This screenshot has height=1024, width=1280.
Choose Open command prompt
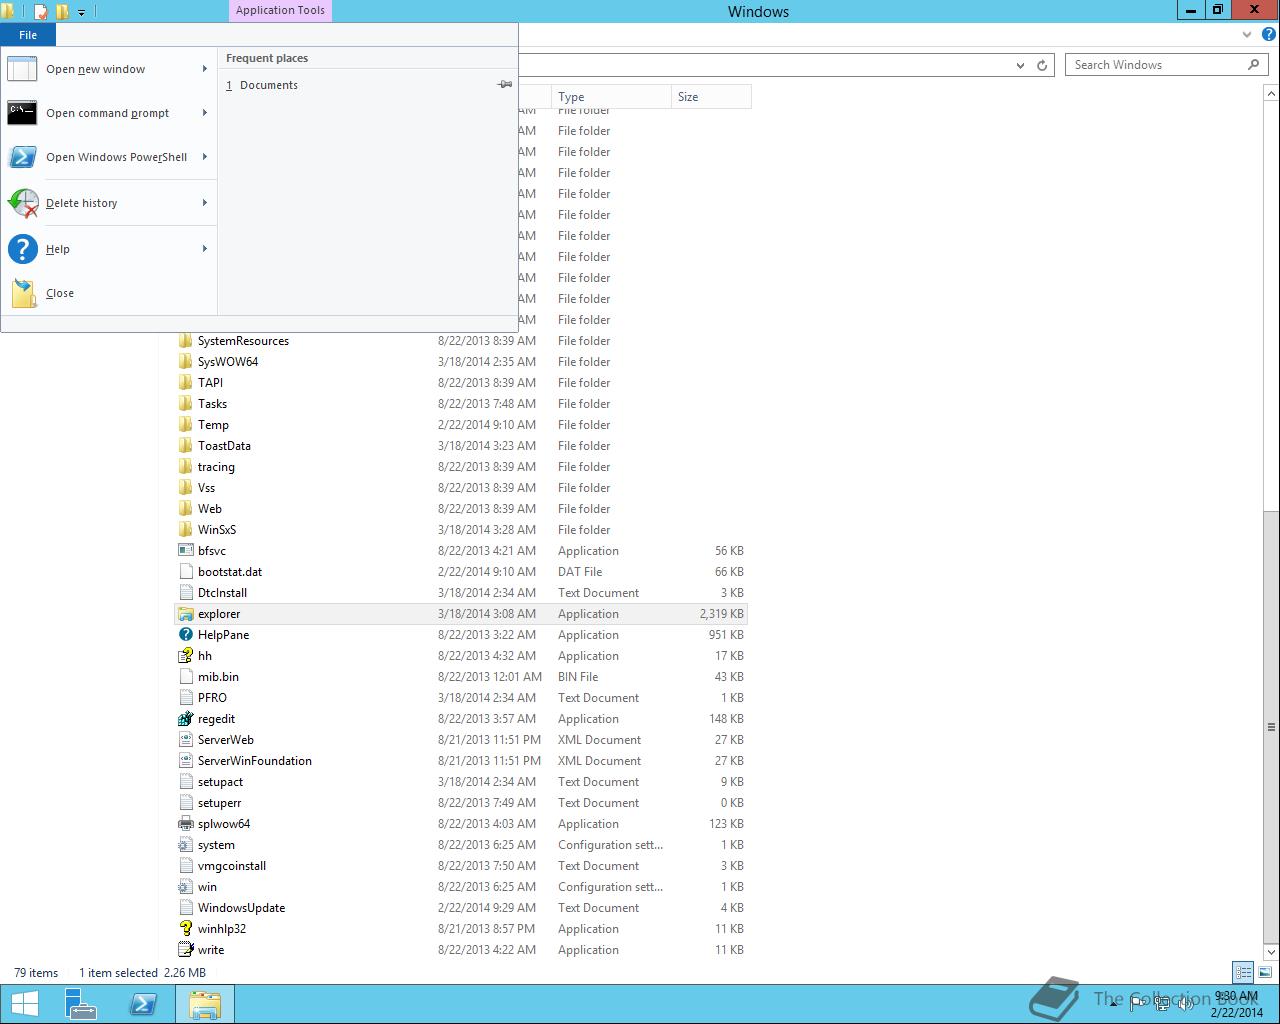pyautogui.click(x=107, y=113)
